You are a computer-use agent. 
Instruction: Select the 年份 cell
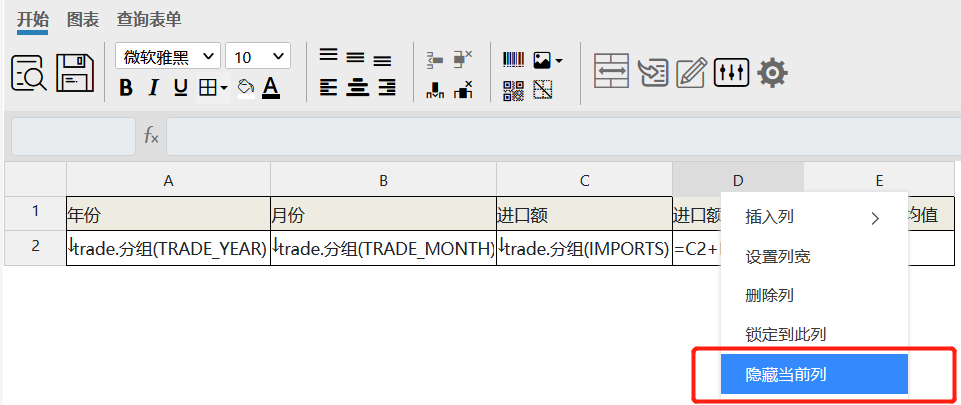[x=168, y=214]
